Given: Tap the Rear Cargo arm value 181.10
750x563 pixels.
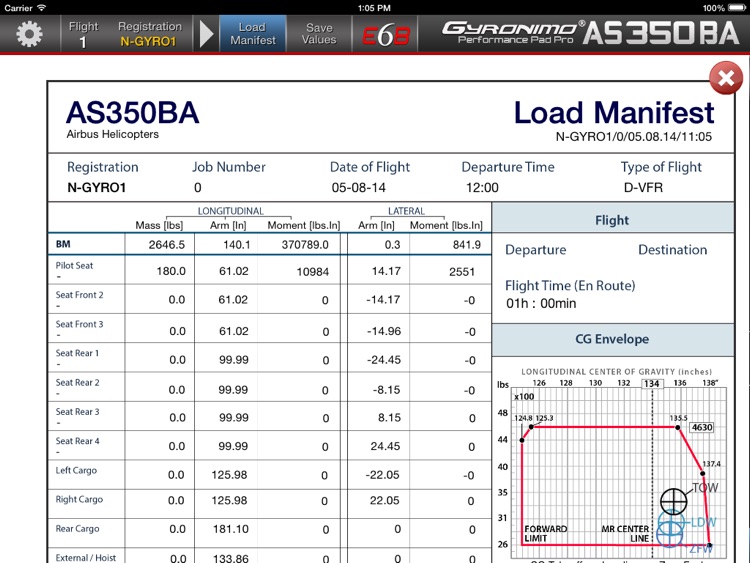Looking at the screenshot, I should point(231,529).
